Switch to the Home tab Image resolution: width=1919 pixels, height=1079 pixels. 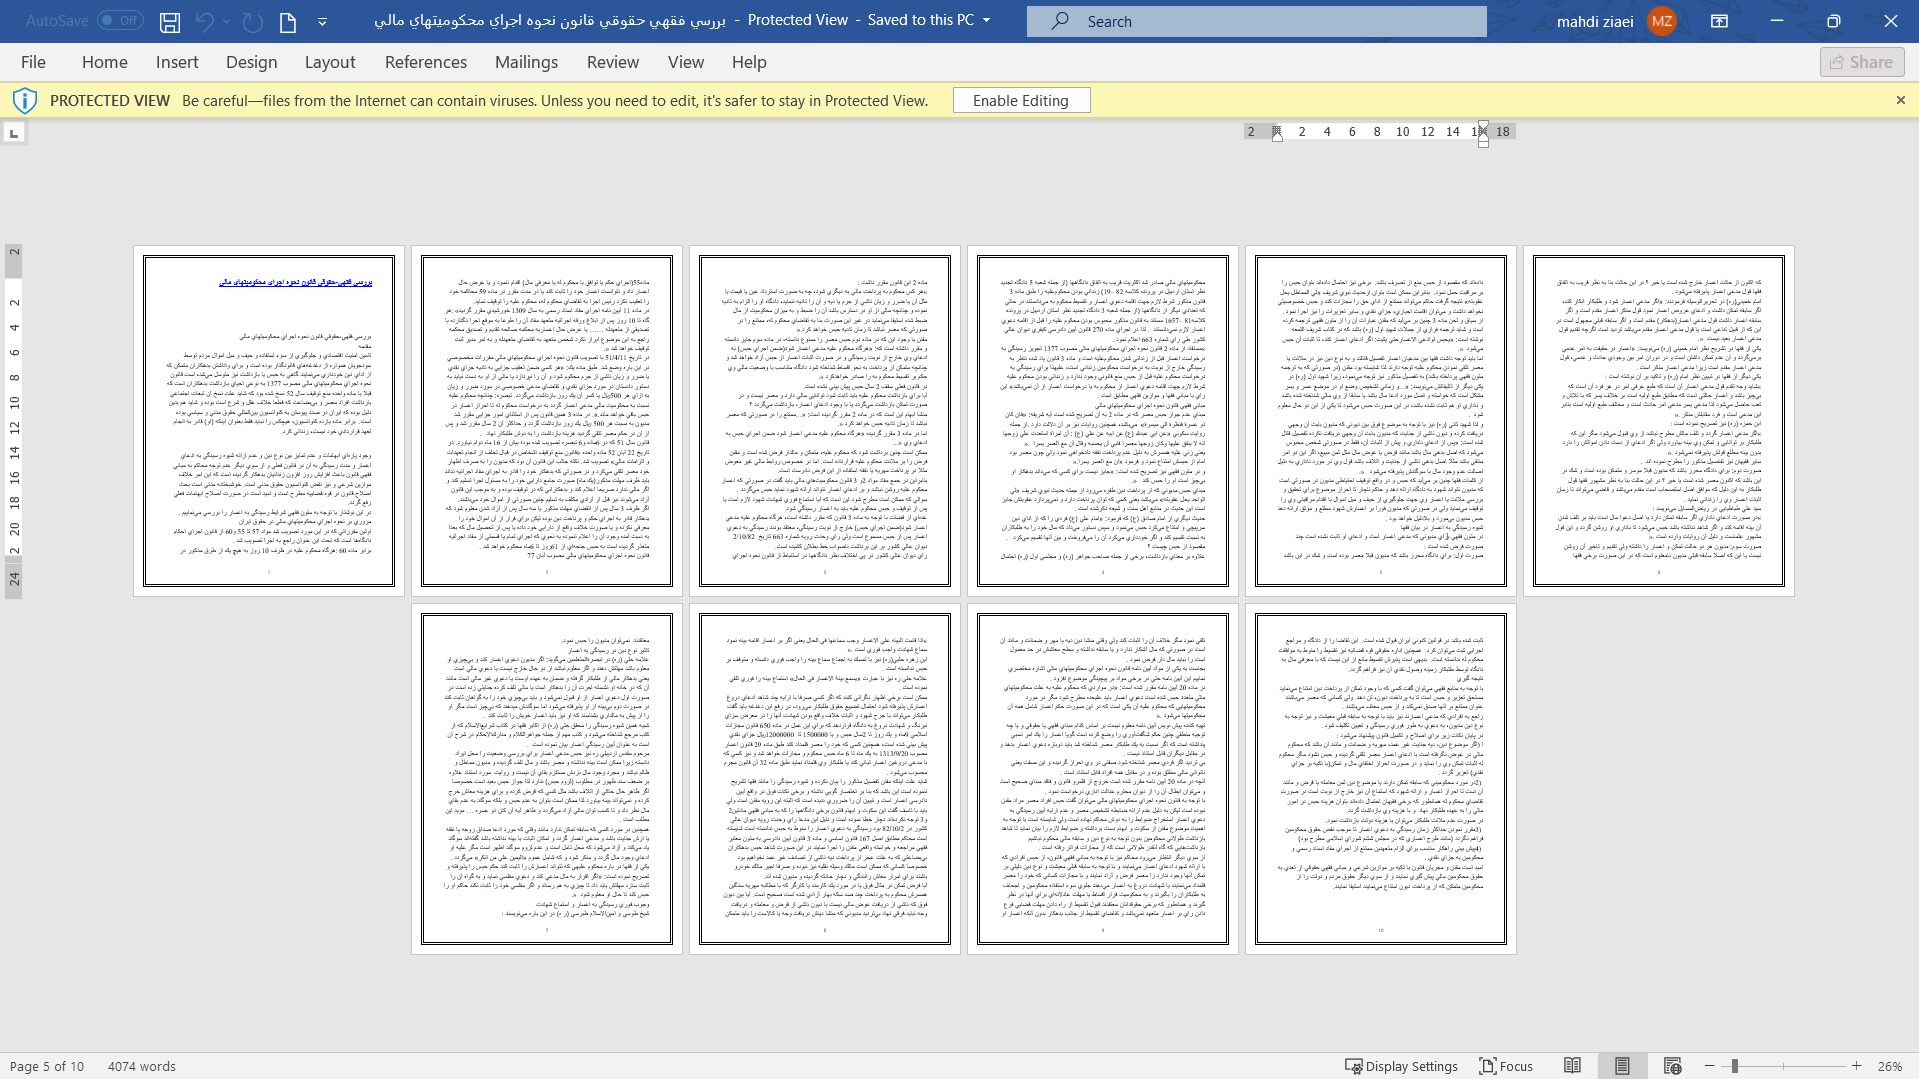click(x=105, y=62)
